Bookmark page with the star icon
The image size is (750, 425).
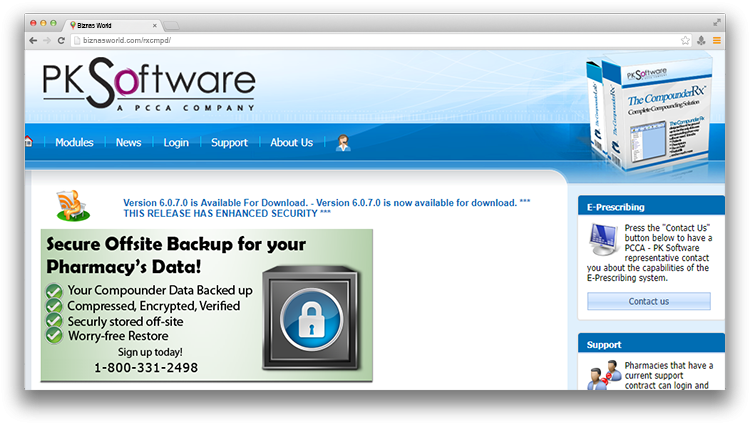[x=685, y=40]
